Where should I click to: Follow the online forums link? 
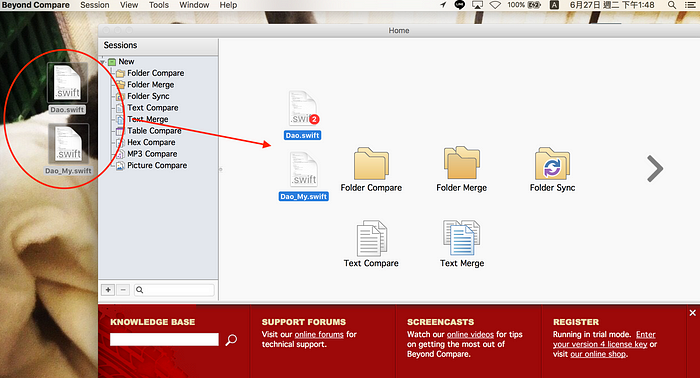pyautogui.click(x=319, y=334)
